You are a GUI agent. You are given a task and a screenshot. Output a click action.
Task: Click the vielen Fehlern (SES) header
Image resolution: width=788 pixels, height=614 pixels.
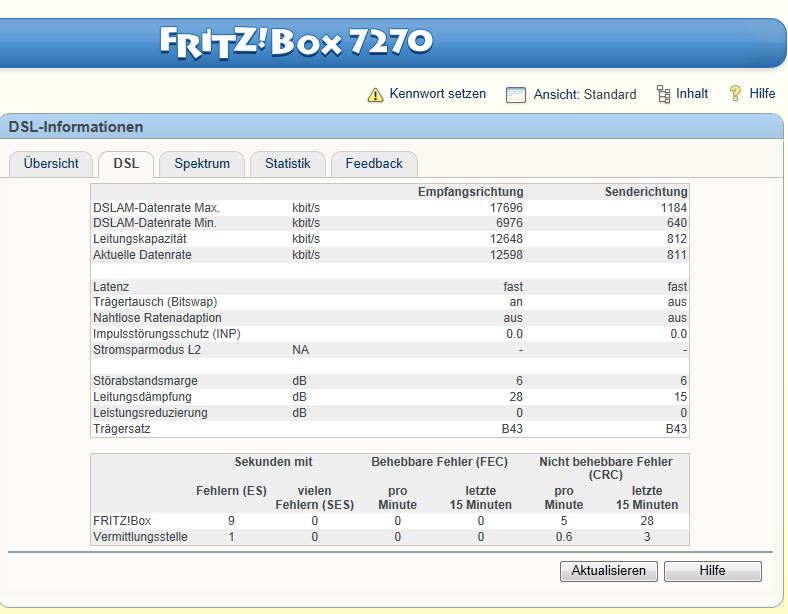[x=315, y=498]
